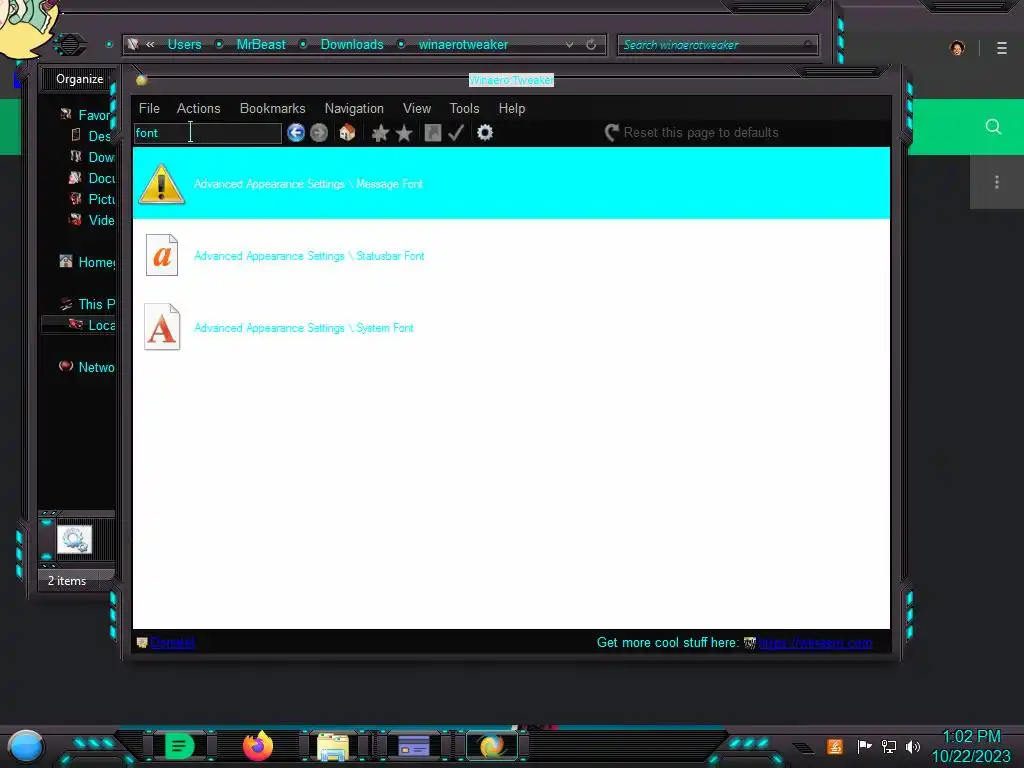Click the refresh icon in Explorer address bar
Viewport: 1024px width, 768px height.
(x=591, y=44)
